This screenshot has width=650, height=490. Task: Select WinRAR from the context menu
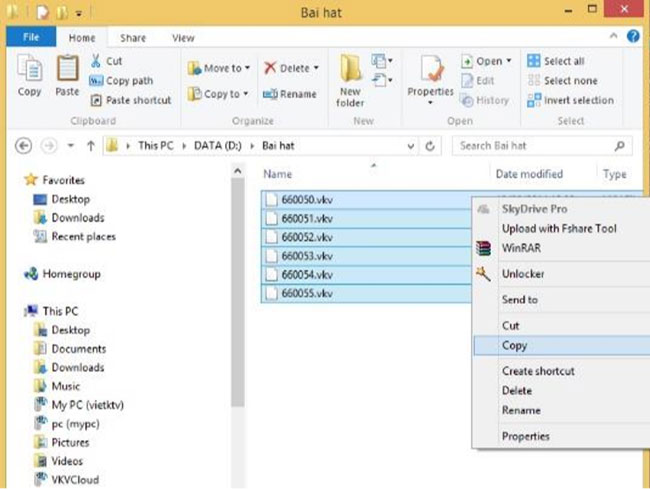pos(519,248)
